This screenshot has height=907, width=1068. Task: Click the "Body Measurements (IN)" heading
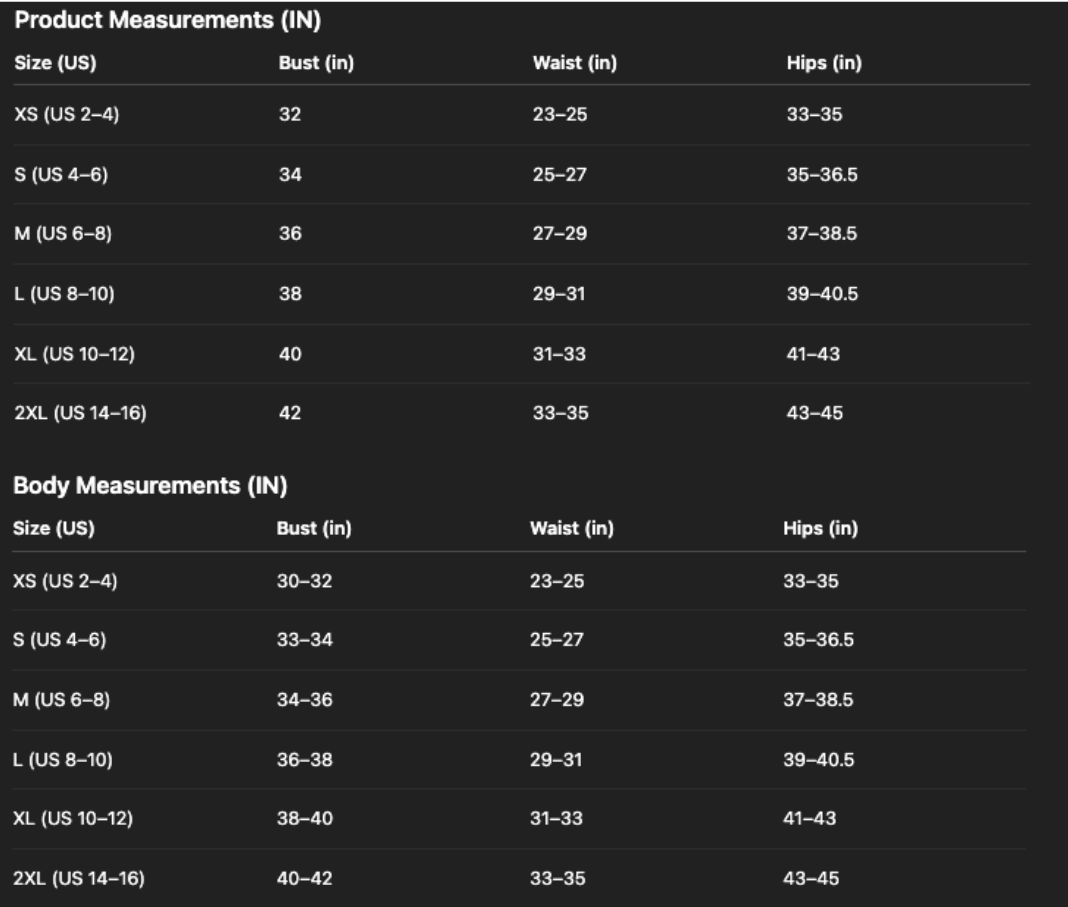[x=150, y=488]
